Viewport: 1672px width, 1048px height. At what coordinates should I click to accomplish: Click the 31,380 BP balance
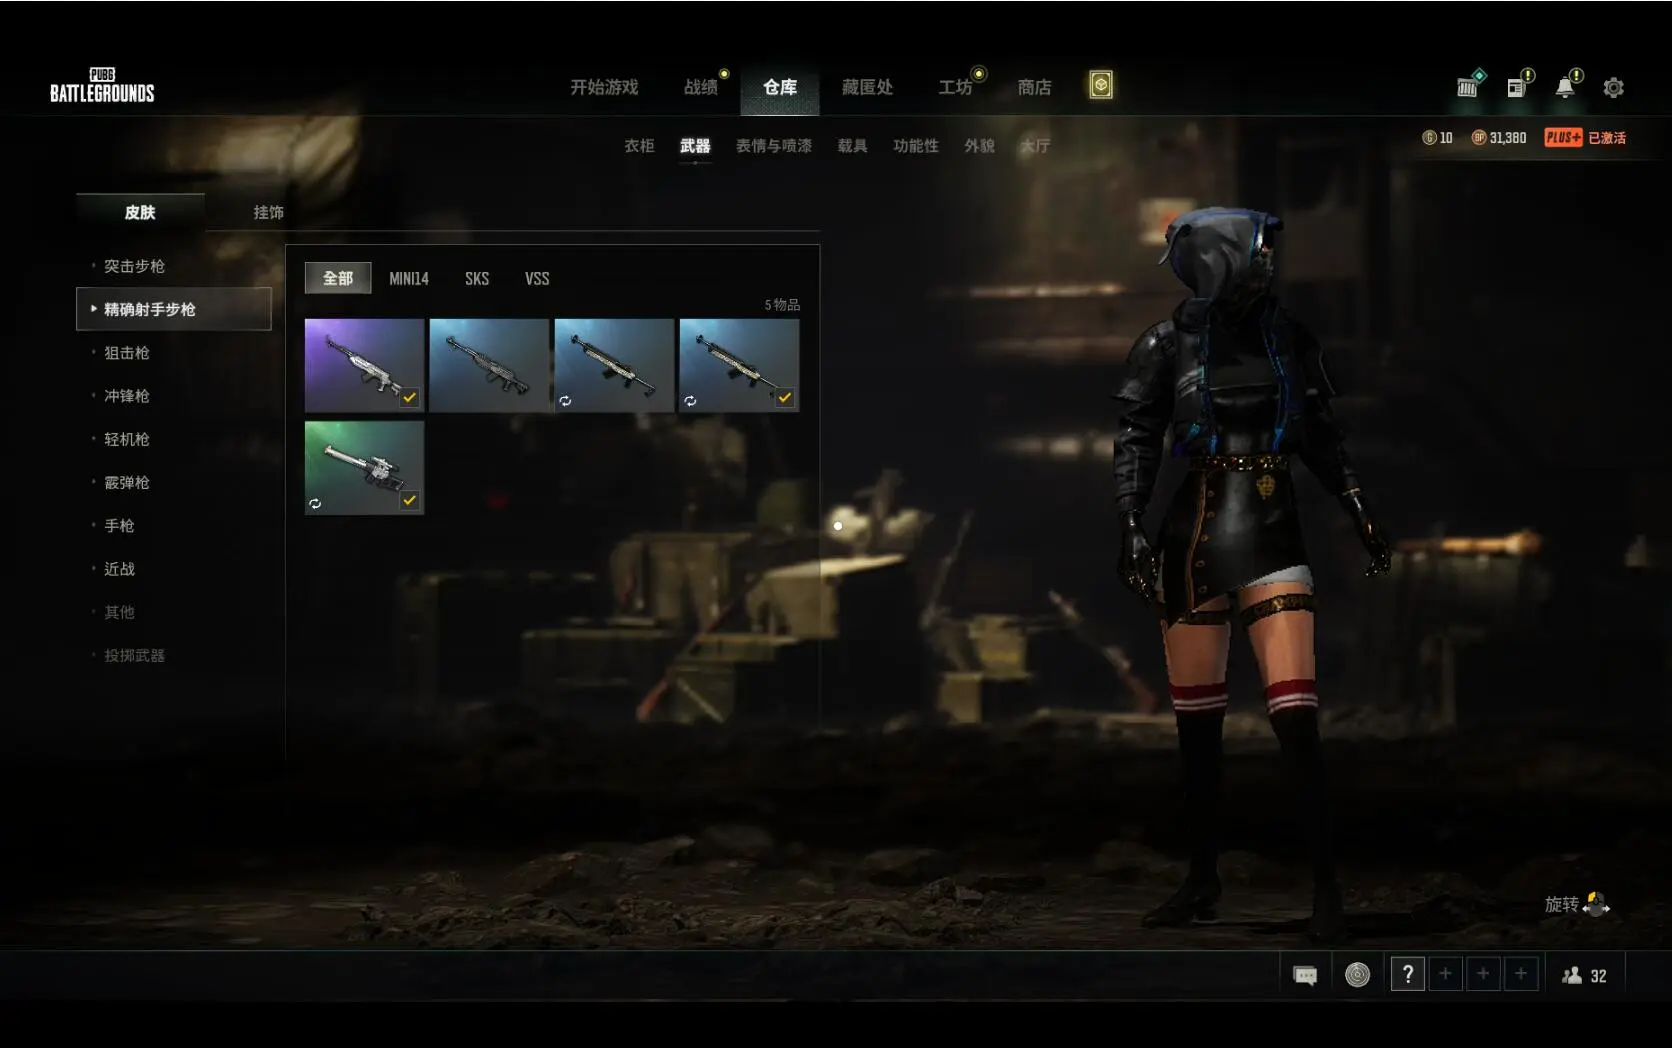(x=1508, y=138)
